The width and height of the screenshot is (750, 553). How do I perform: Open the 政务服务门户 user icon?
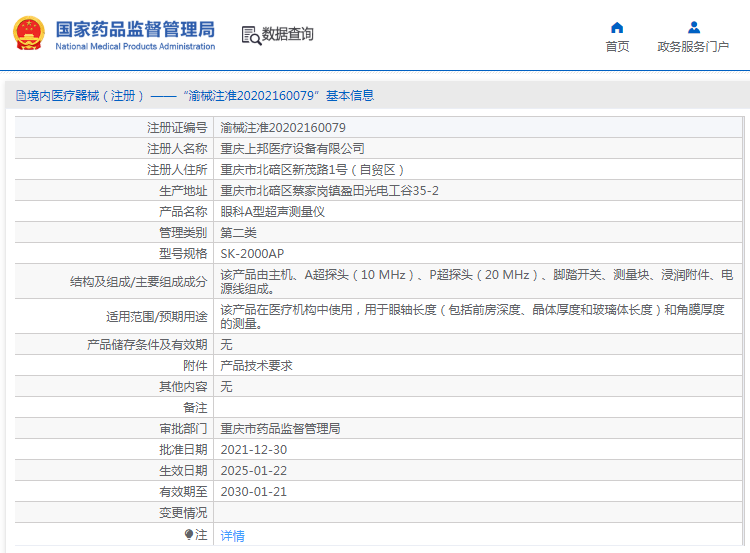click(694, 28)
